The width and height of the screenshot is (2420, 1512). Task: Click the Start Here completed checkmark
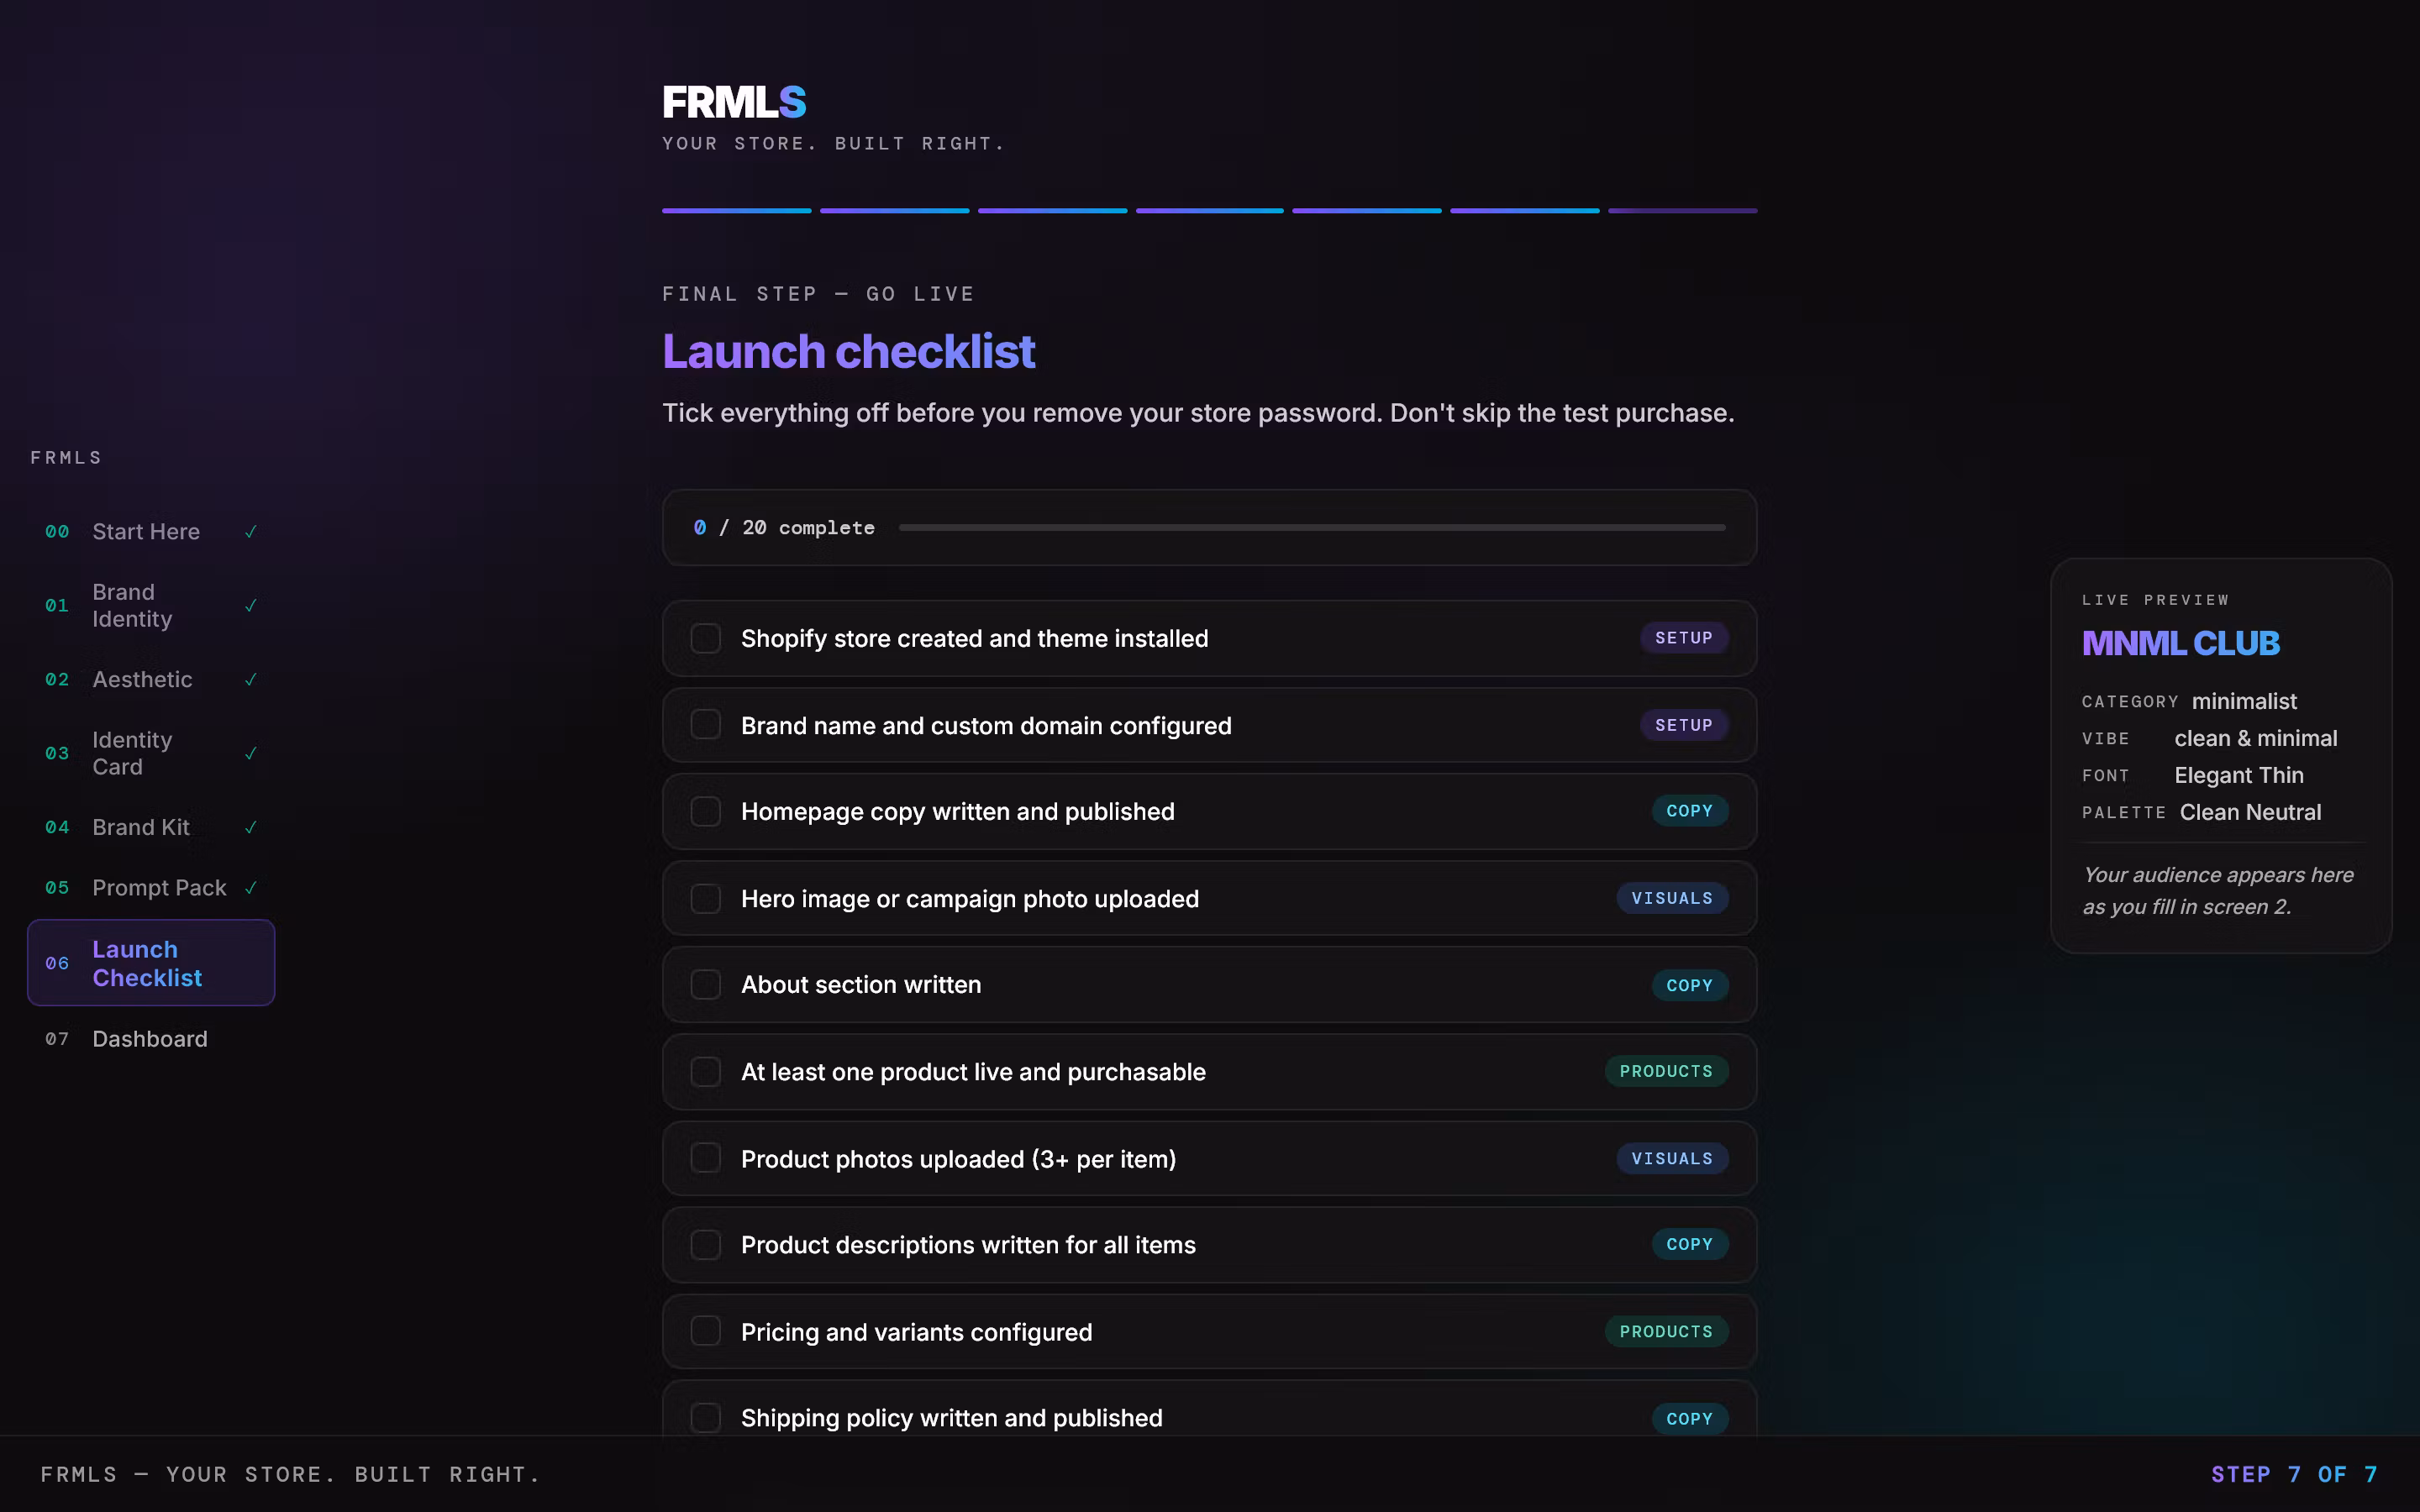(251, 532)
